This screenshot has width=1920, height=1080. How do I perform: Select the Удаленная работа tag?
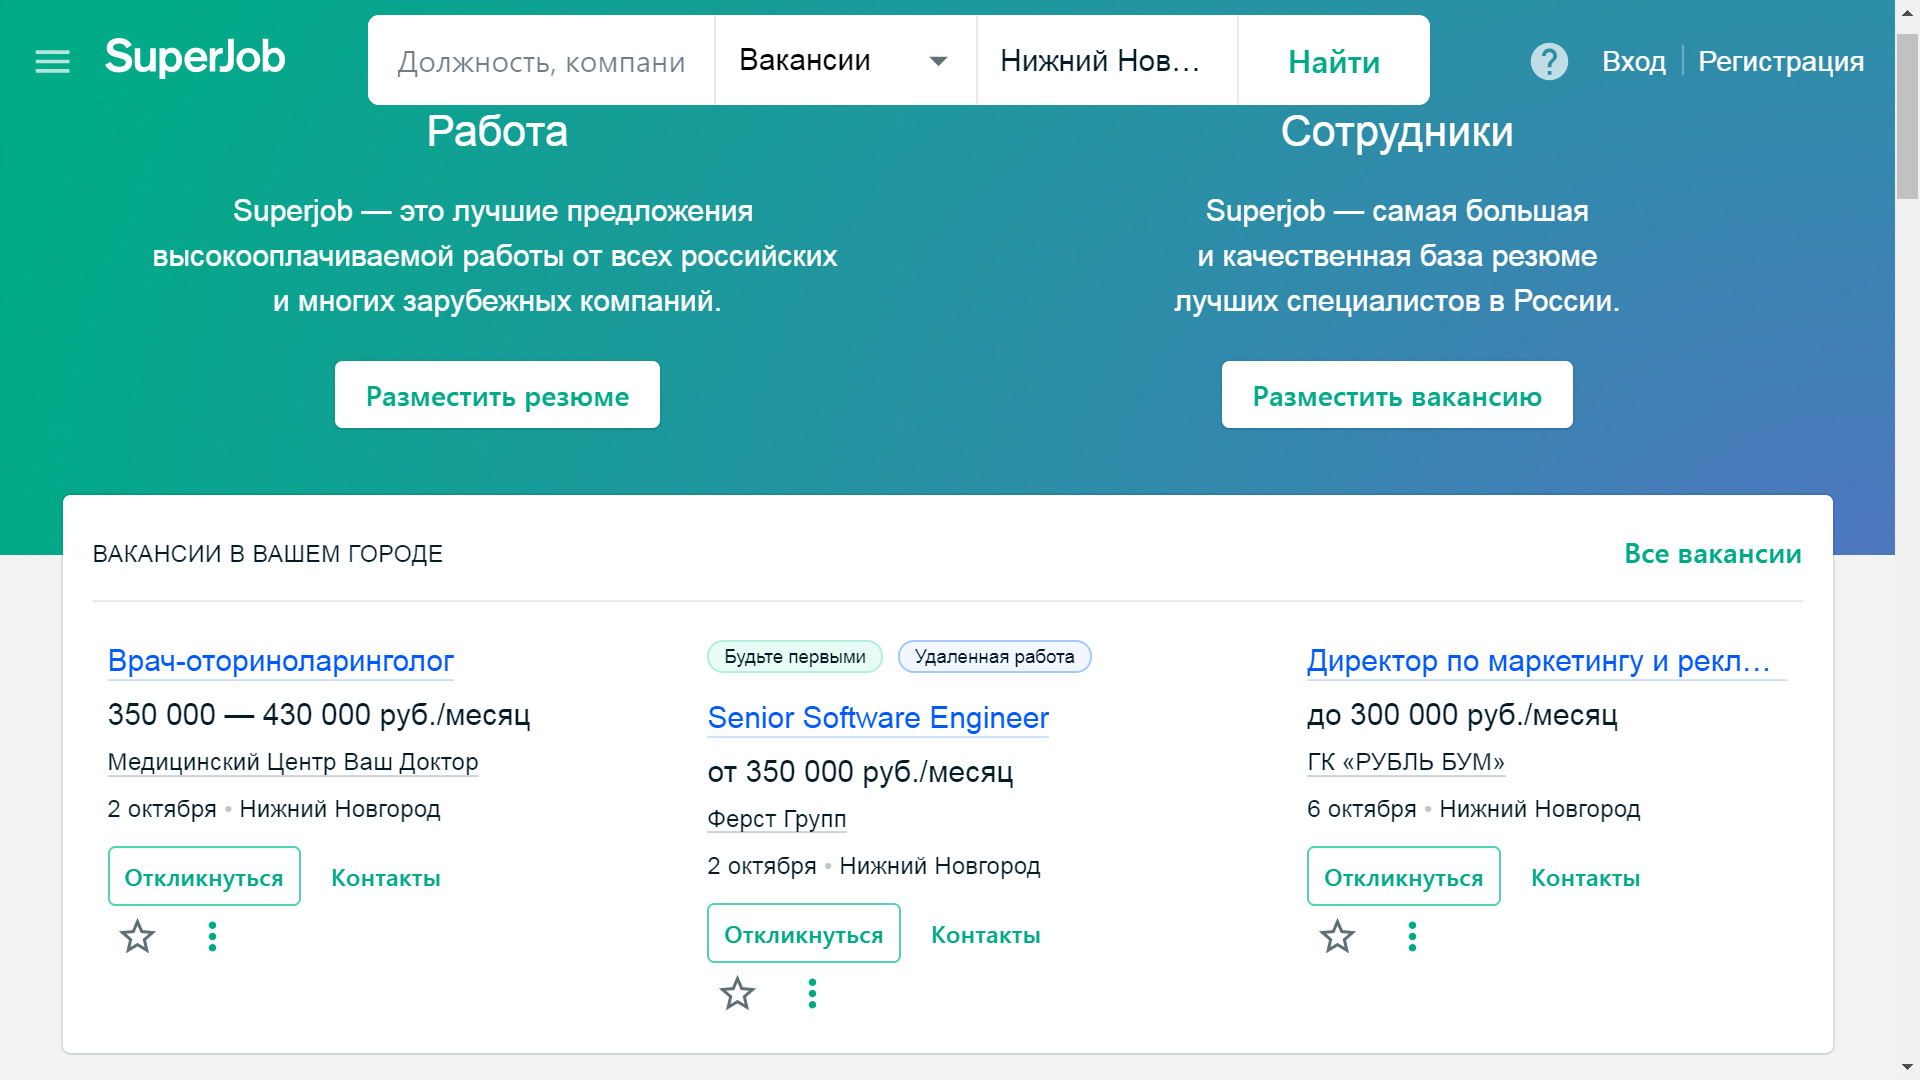coord(994,657)
